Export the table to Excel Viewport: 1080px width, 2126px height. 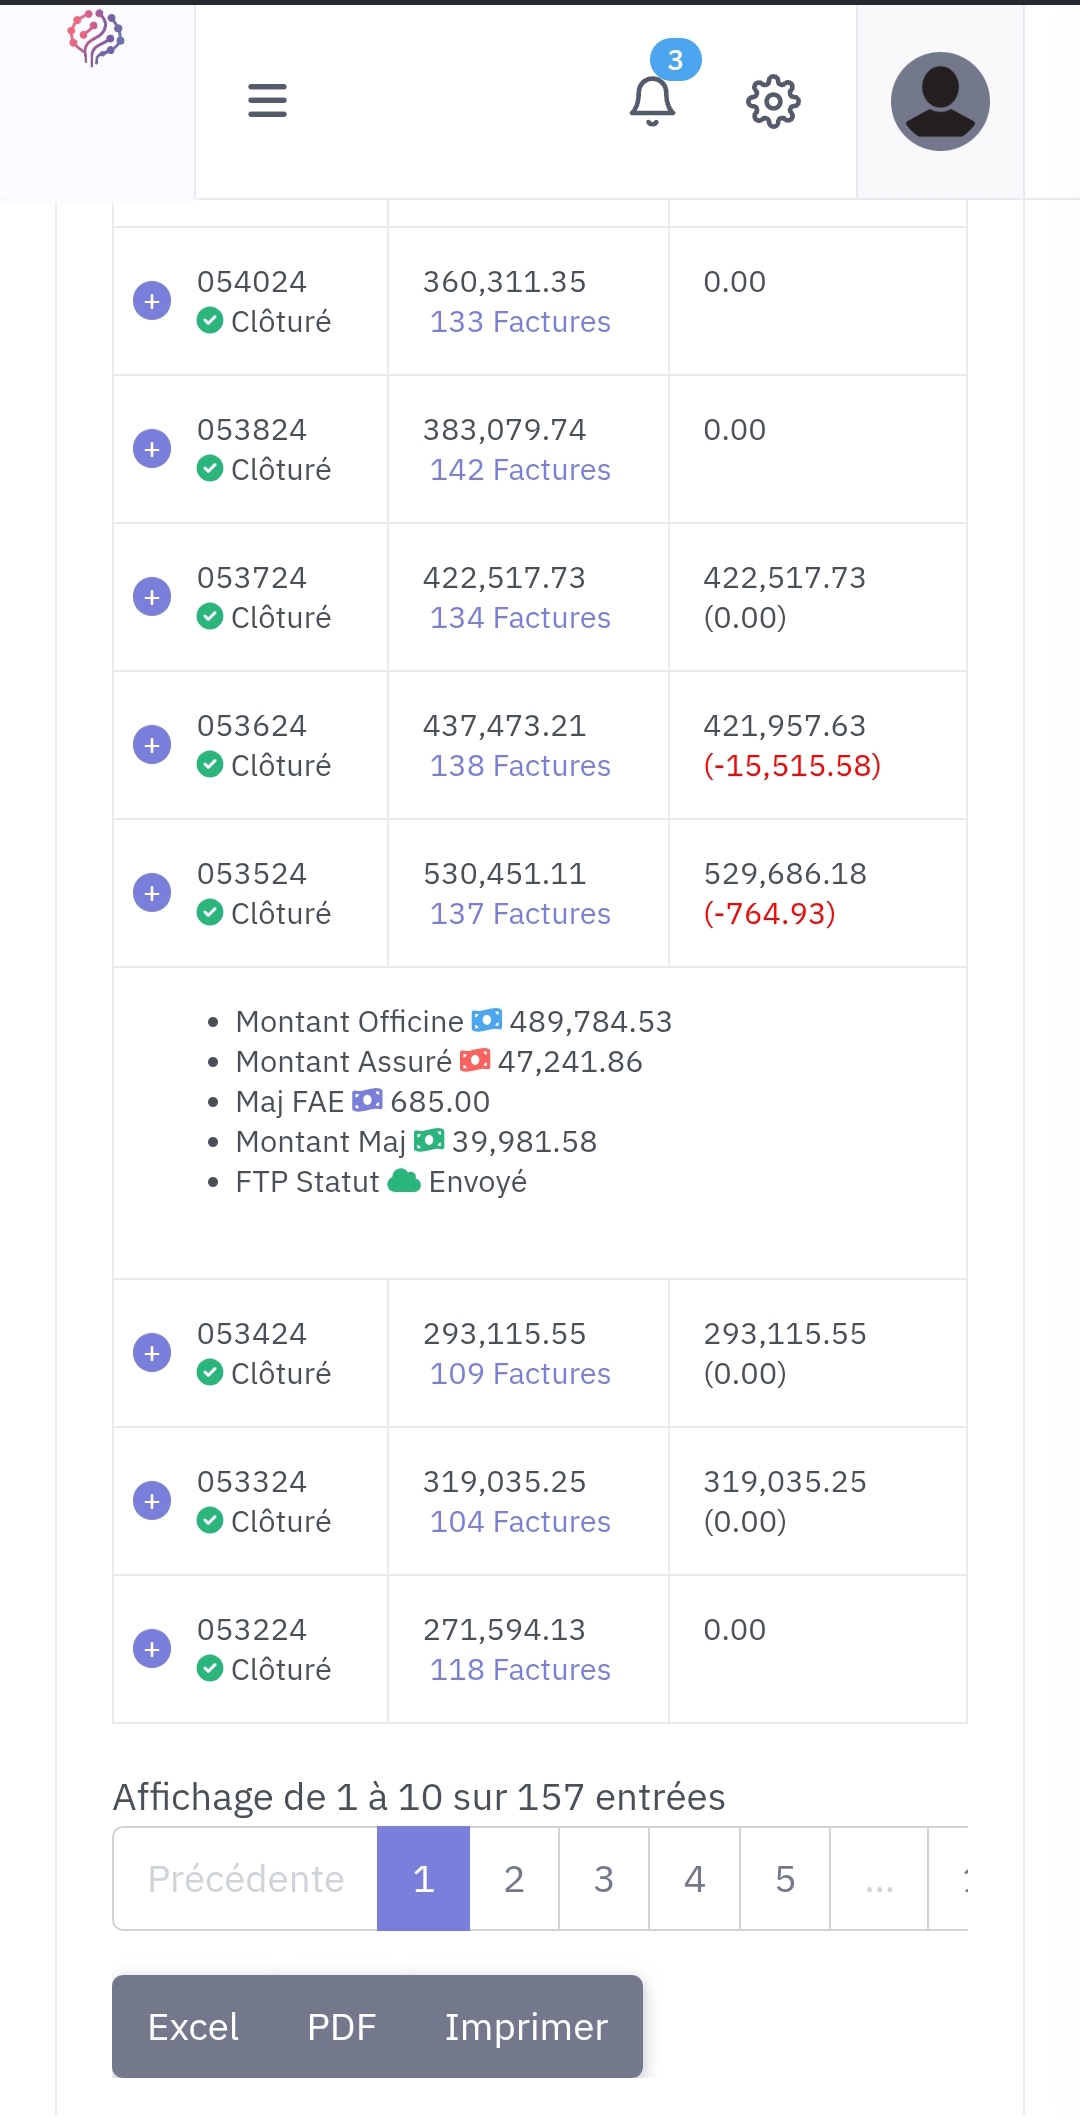[193, 2027]
